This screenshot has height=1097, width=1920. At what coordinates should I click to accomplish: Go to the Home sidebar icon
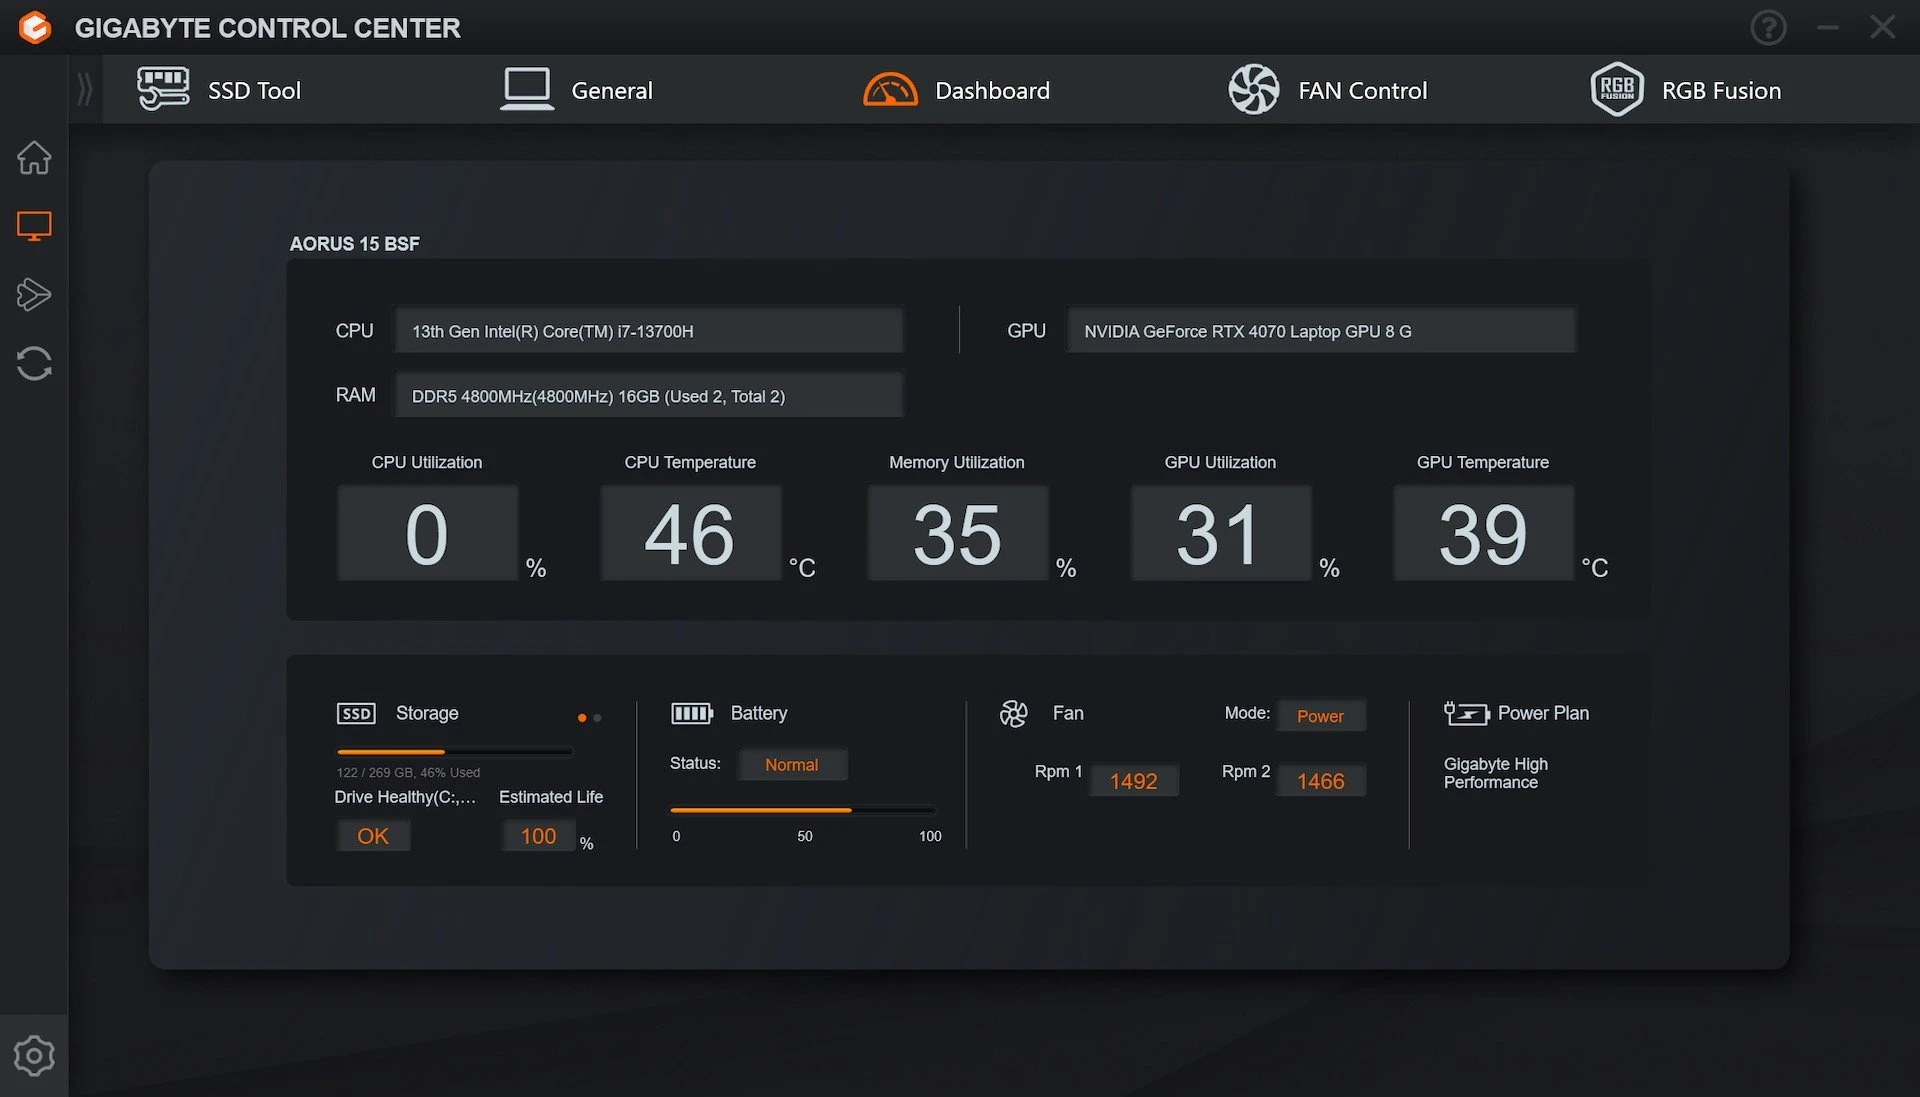[x=34, y=157]
